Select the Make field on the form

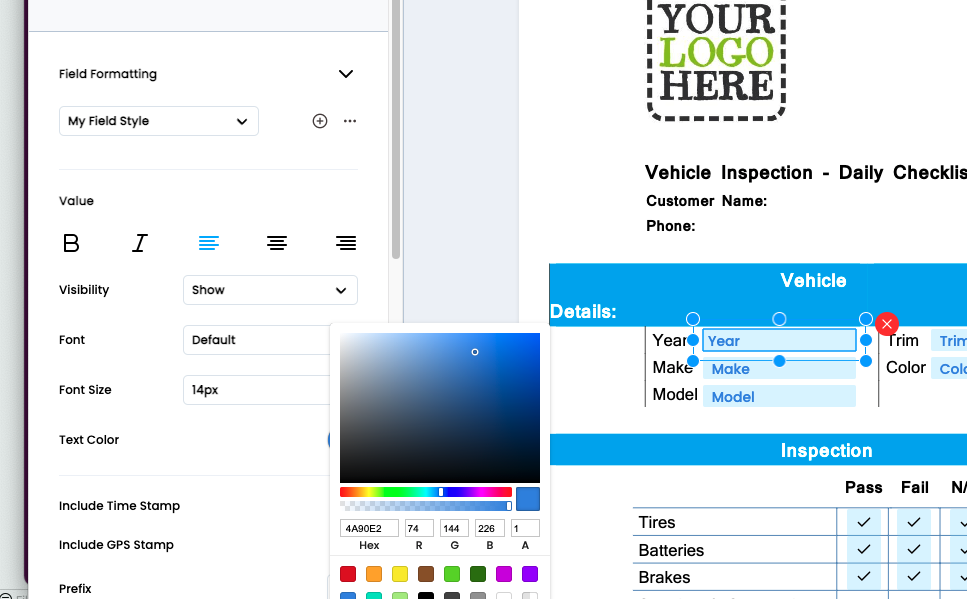(x=779, y=369)
